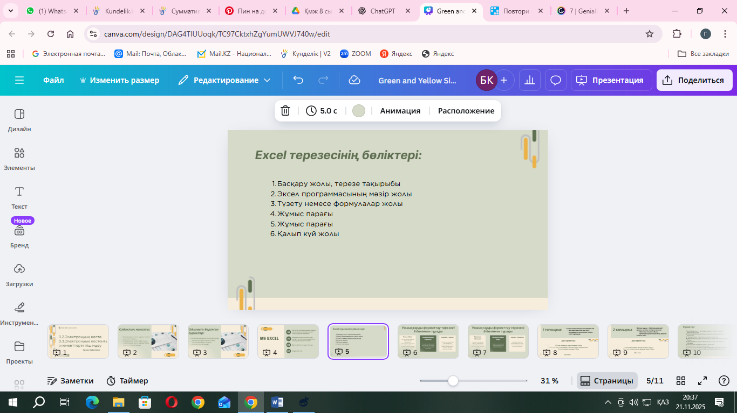Open the Бренд panel in sidebar
Viewport: 737px width, 413px height.
click(x=19, y=236)
